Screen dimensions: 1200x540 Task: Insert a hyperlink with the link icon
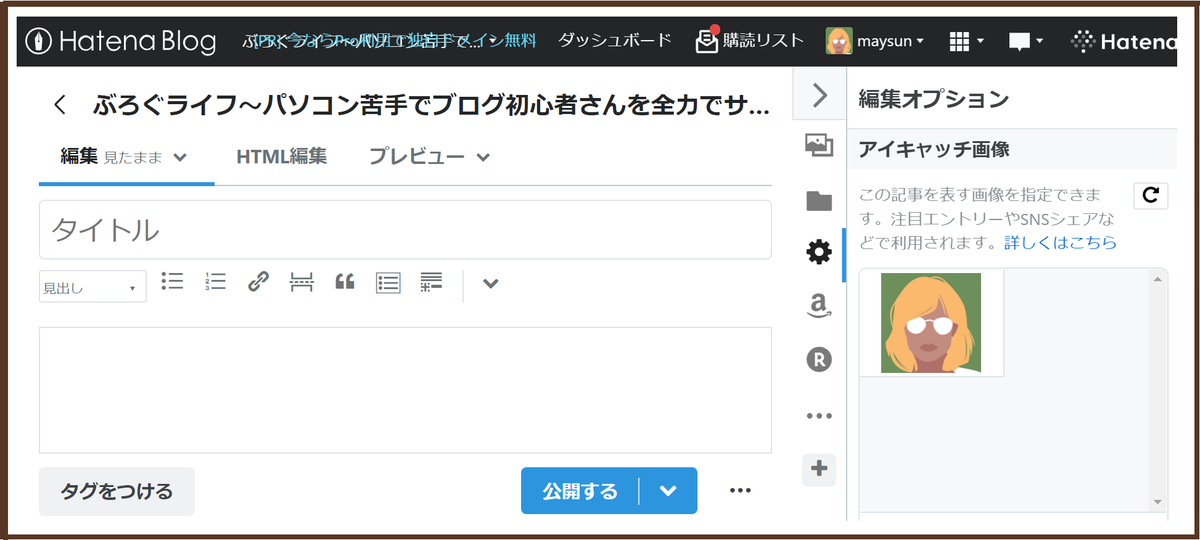tap(258, 282)
